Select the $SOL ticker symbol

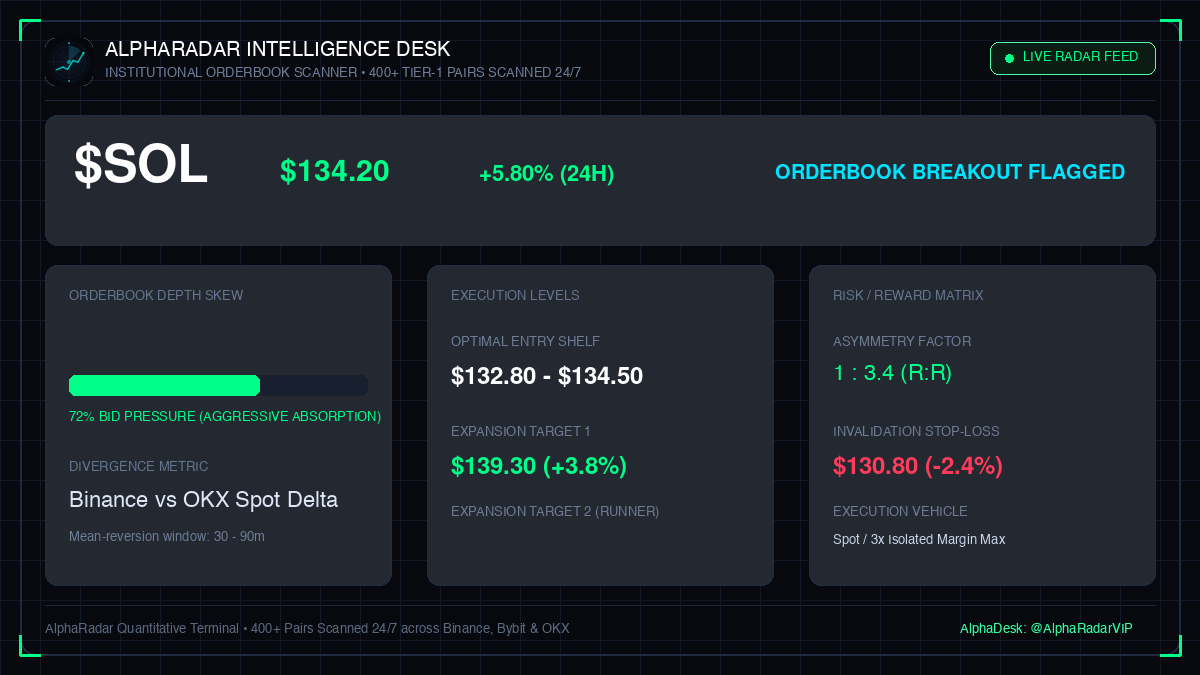click(x=141, y=165)
